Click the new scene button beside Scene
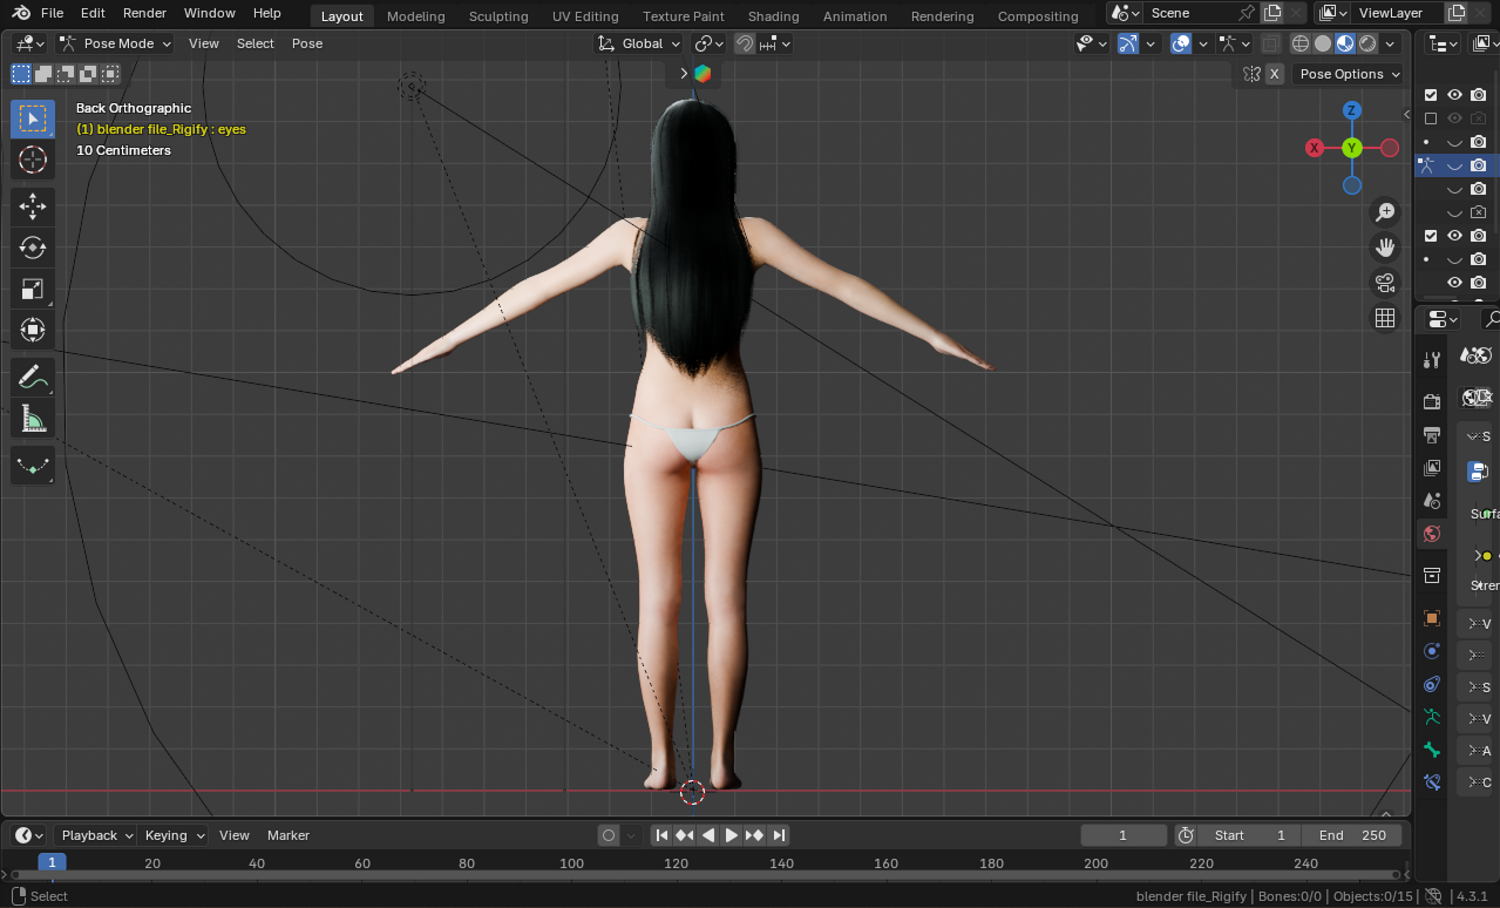The width and height of the screenshot is (1500, 908). pos(1272,13)
